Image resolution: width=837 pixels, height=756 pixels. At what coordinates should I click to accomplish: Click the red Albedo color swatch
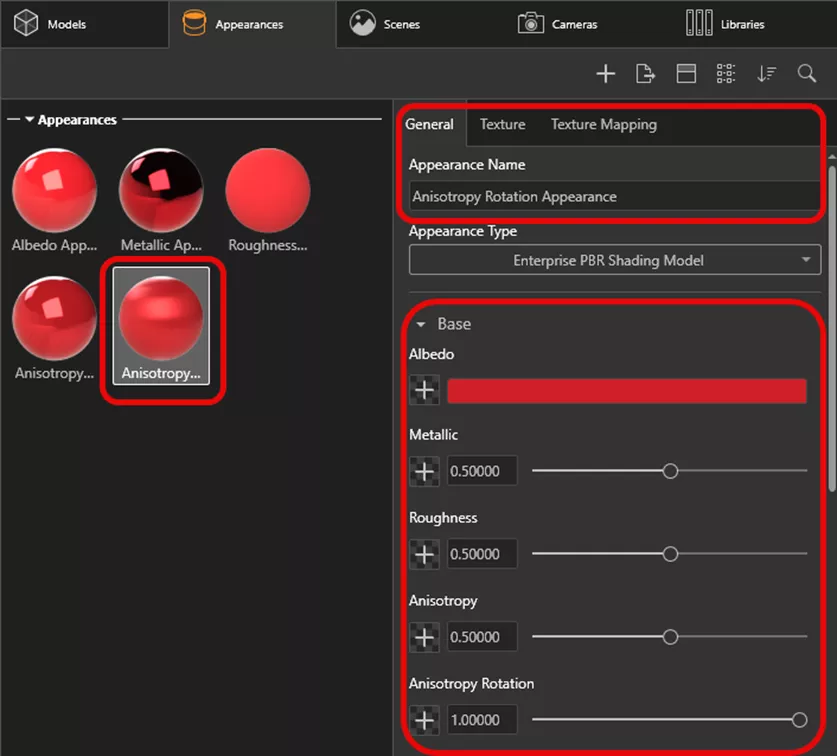tap(626, 391)
